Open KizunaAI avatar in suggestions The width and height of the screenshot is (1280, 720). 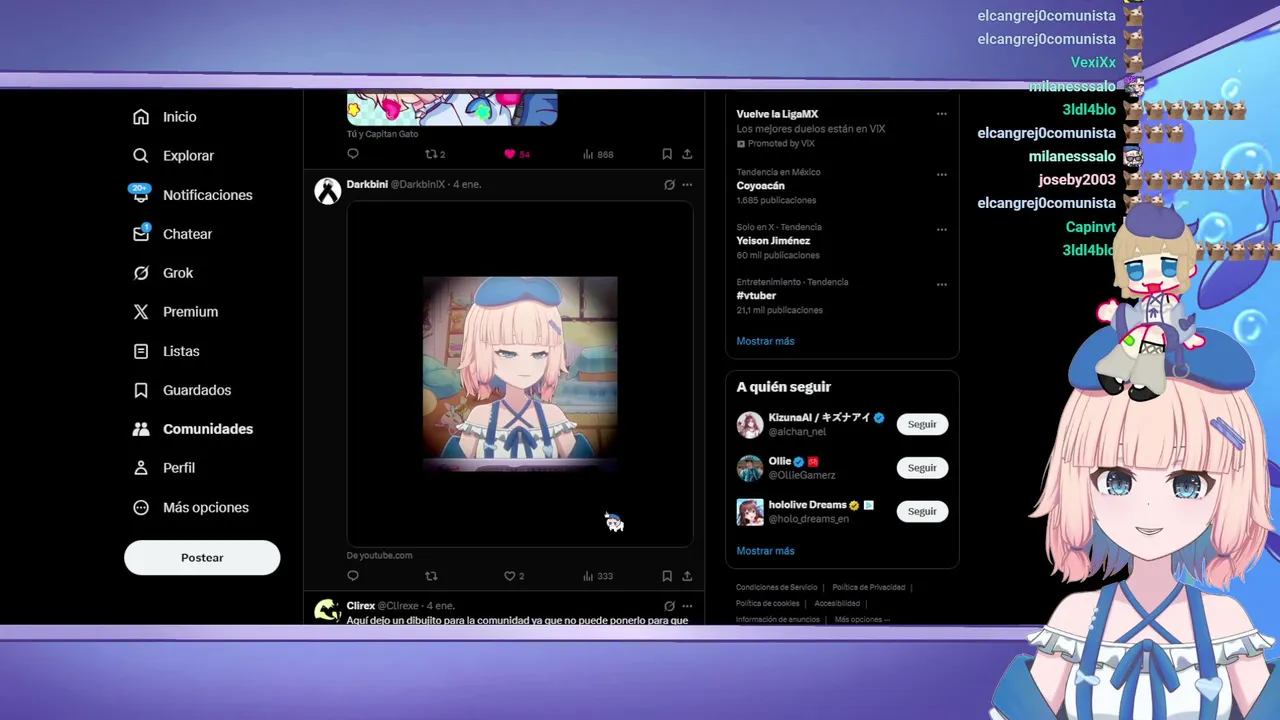pos(750,425)
